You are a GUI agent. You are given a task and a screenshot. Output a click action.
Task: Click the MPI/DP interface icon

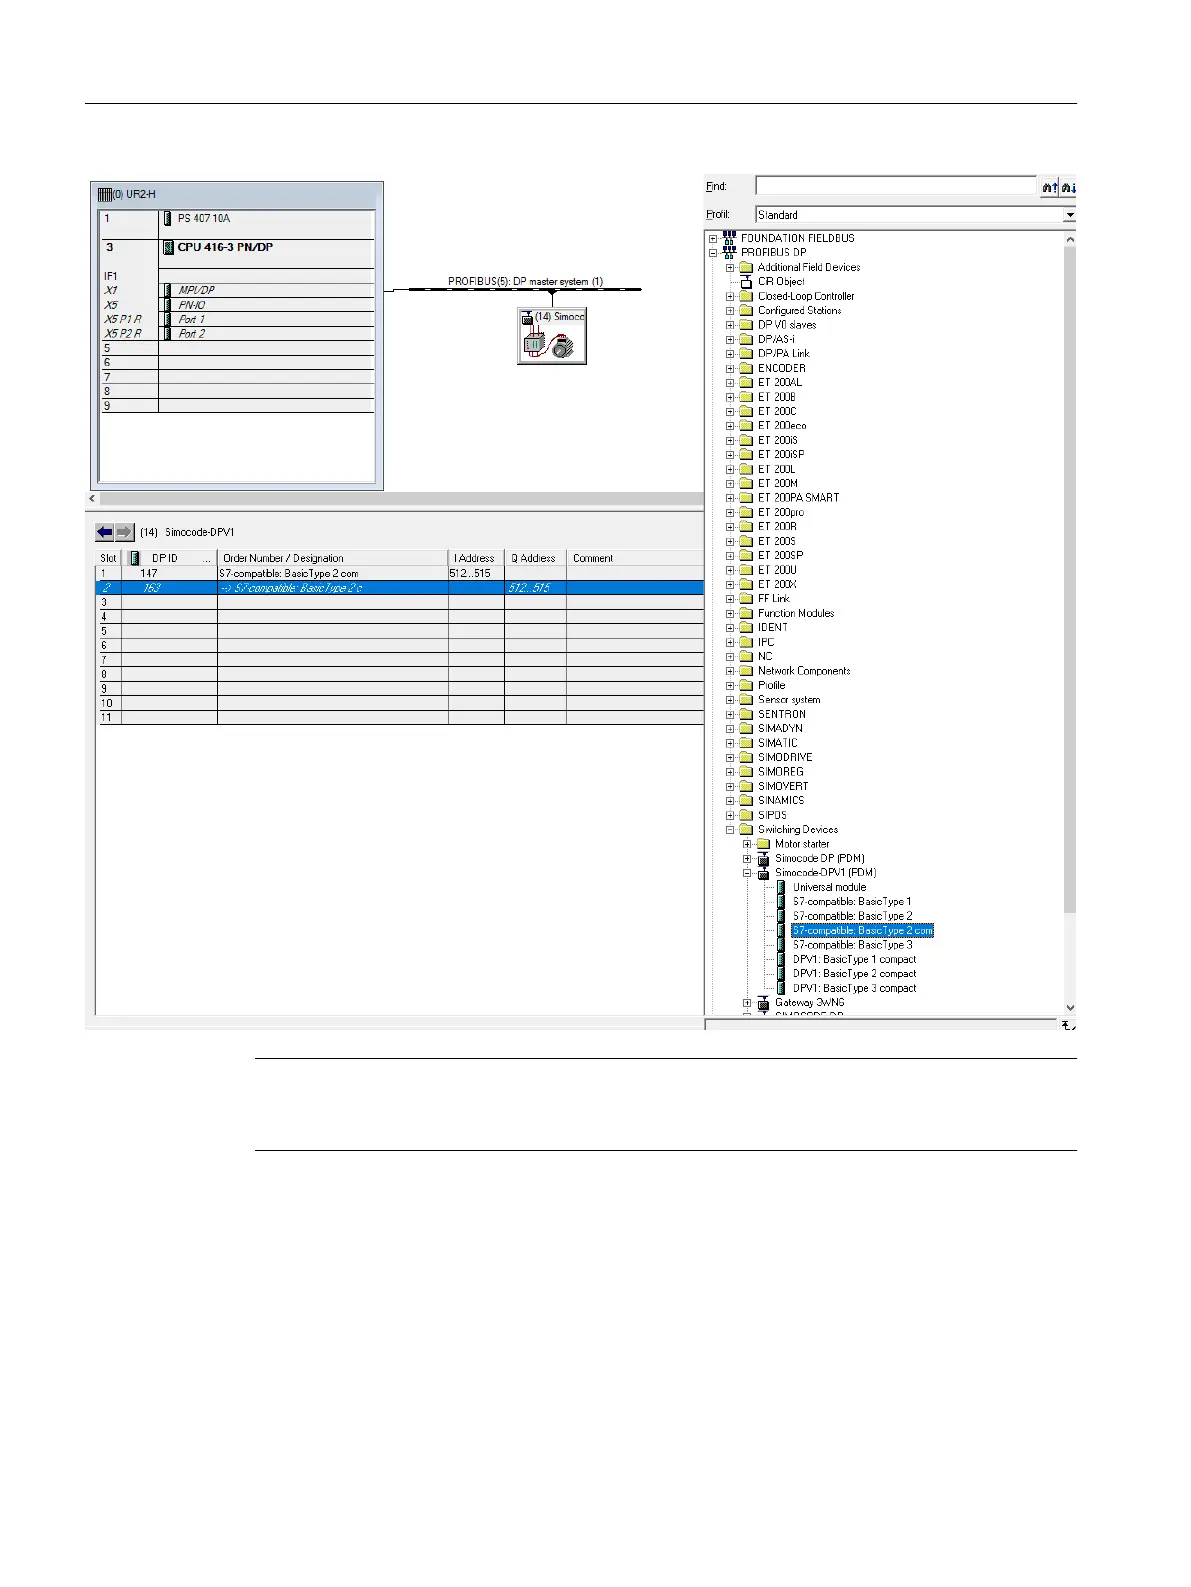(168, 290)
